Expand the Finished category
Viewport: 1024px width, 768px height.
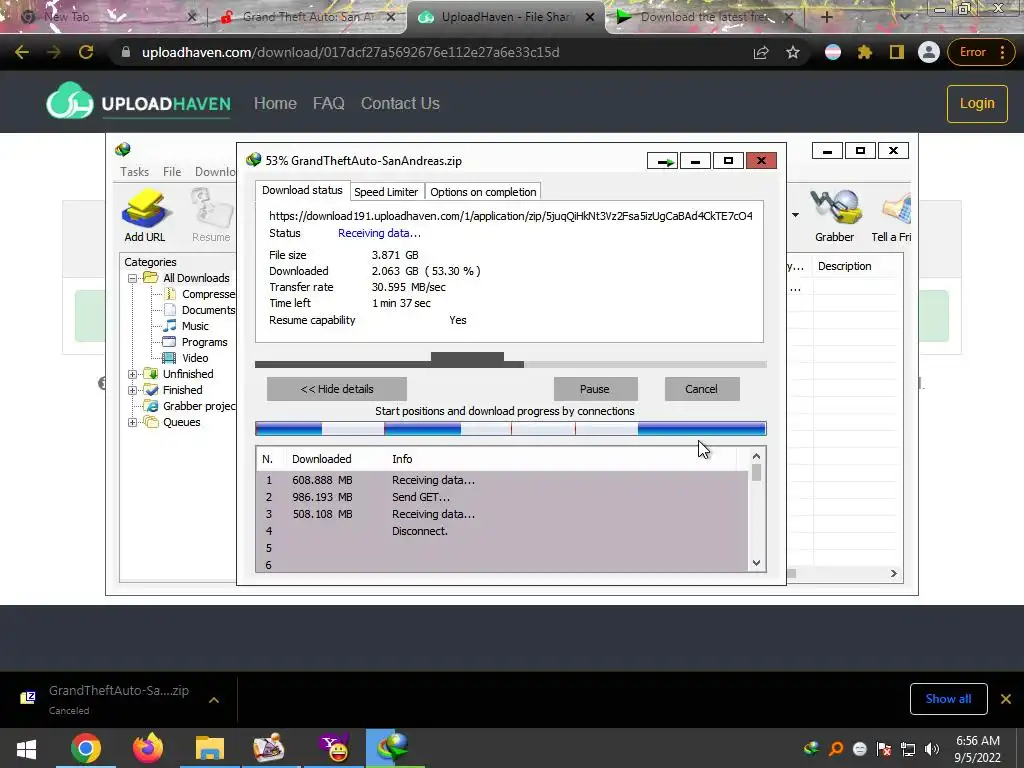[132, 391]
